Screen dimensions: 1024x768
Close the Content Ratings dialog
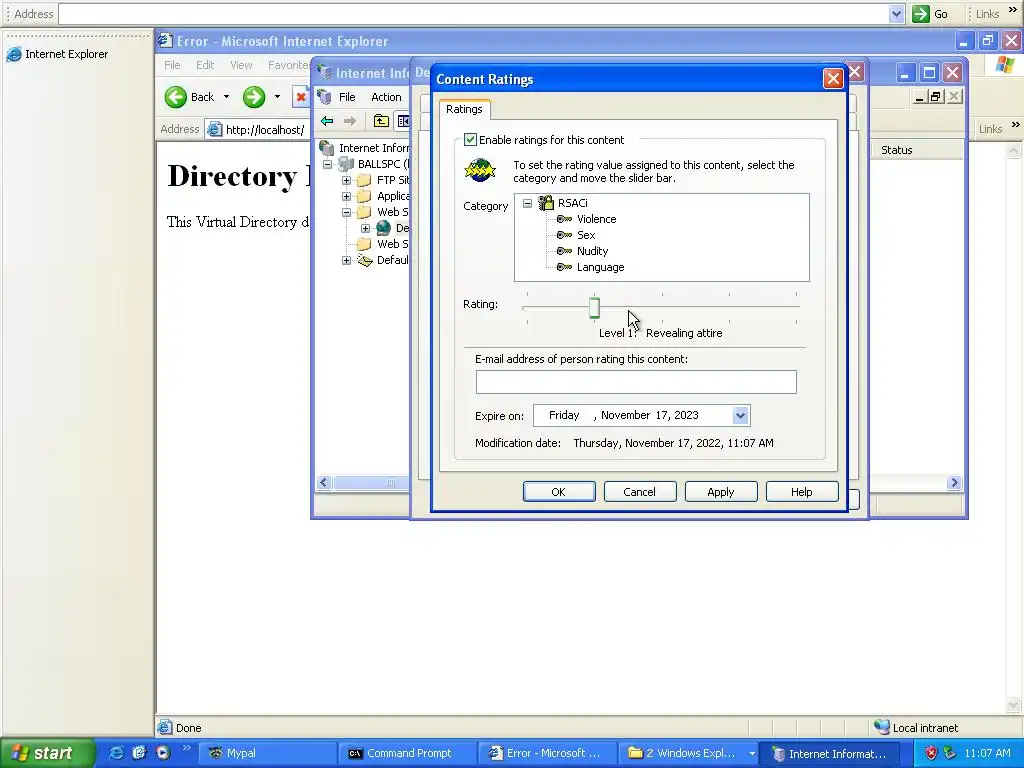(833, 79)
